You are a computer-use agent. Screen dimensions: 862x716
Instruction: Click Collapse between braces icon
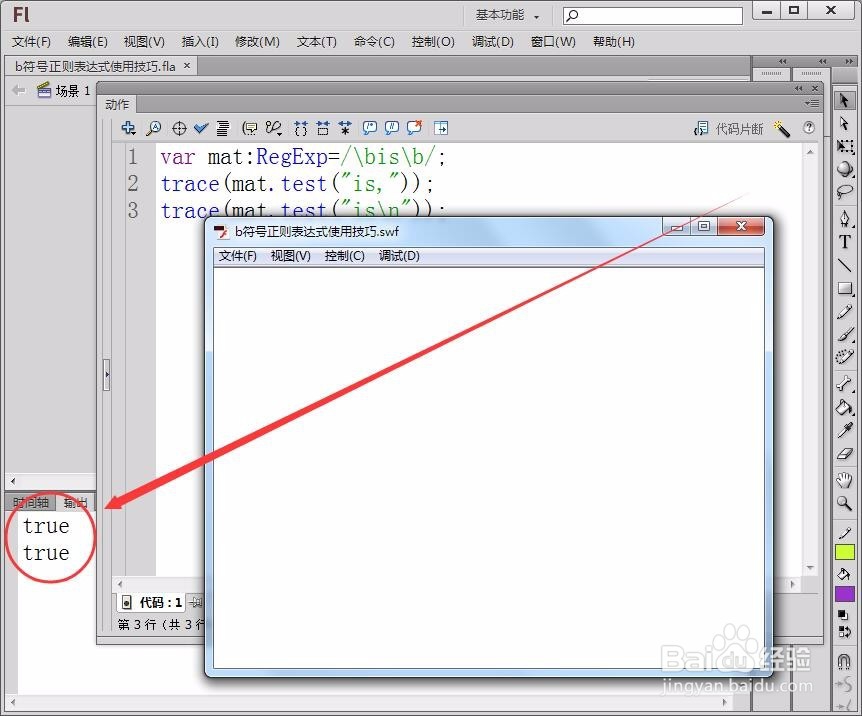click(x=301, y=128)
